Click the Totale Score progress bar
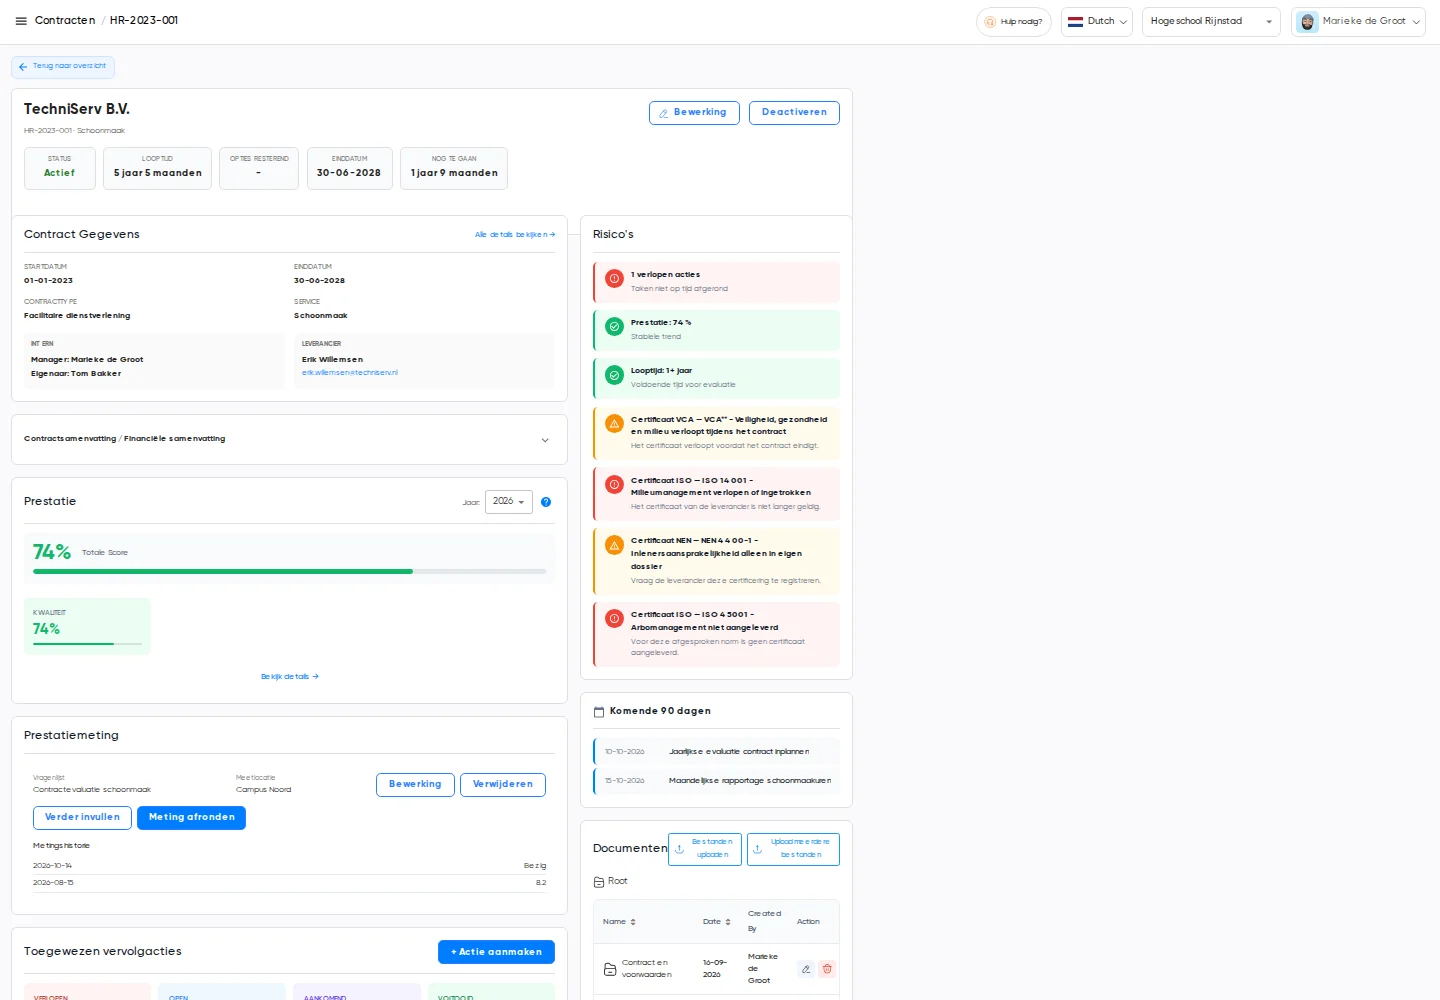Viewport: 1440px width, 1000px height. [x=290, y=572]
